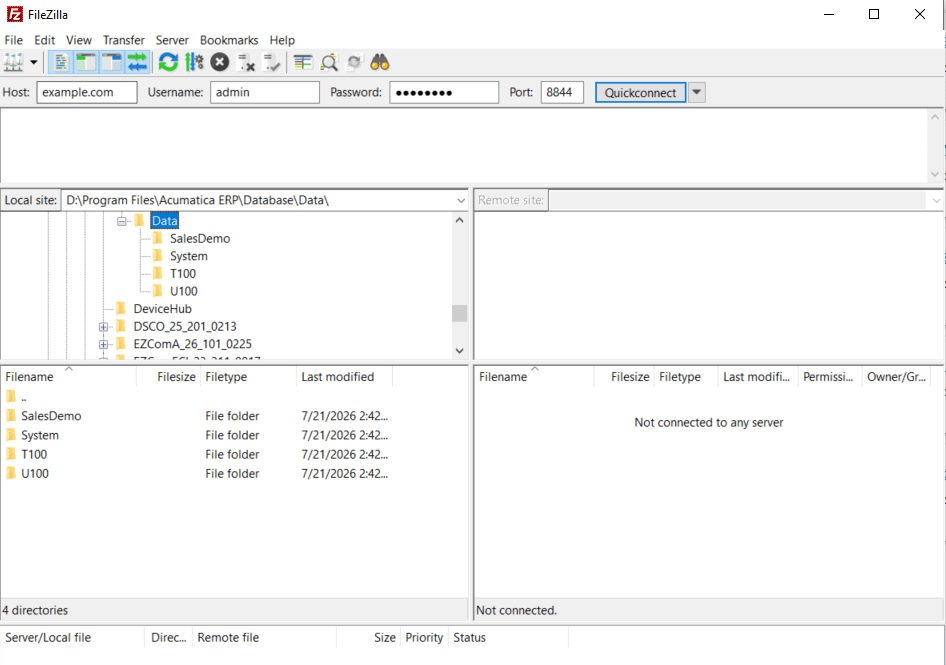Open the Transfer menu
Viewport: 946px width, 665px height.
click(x=124, y=40)
